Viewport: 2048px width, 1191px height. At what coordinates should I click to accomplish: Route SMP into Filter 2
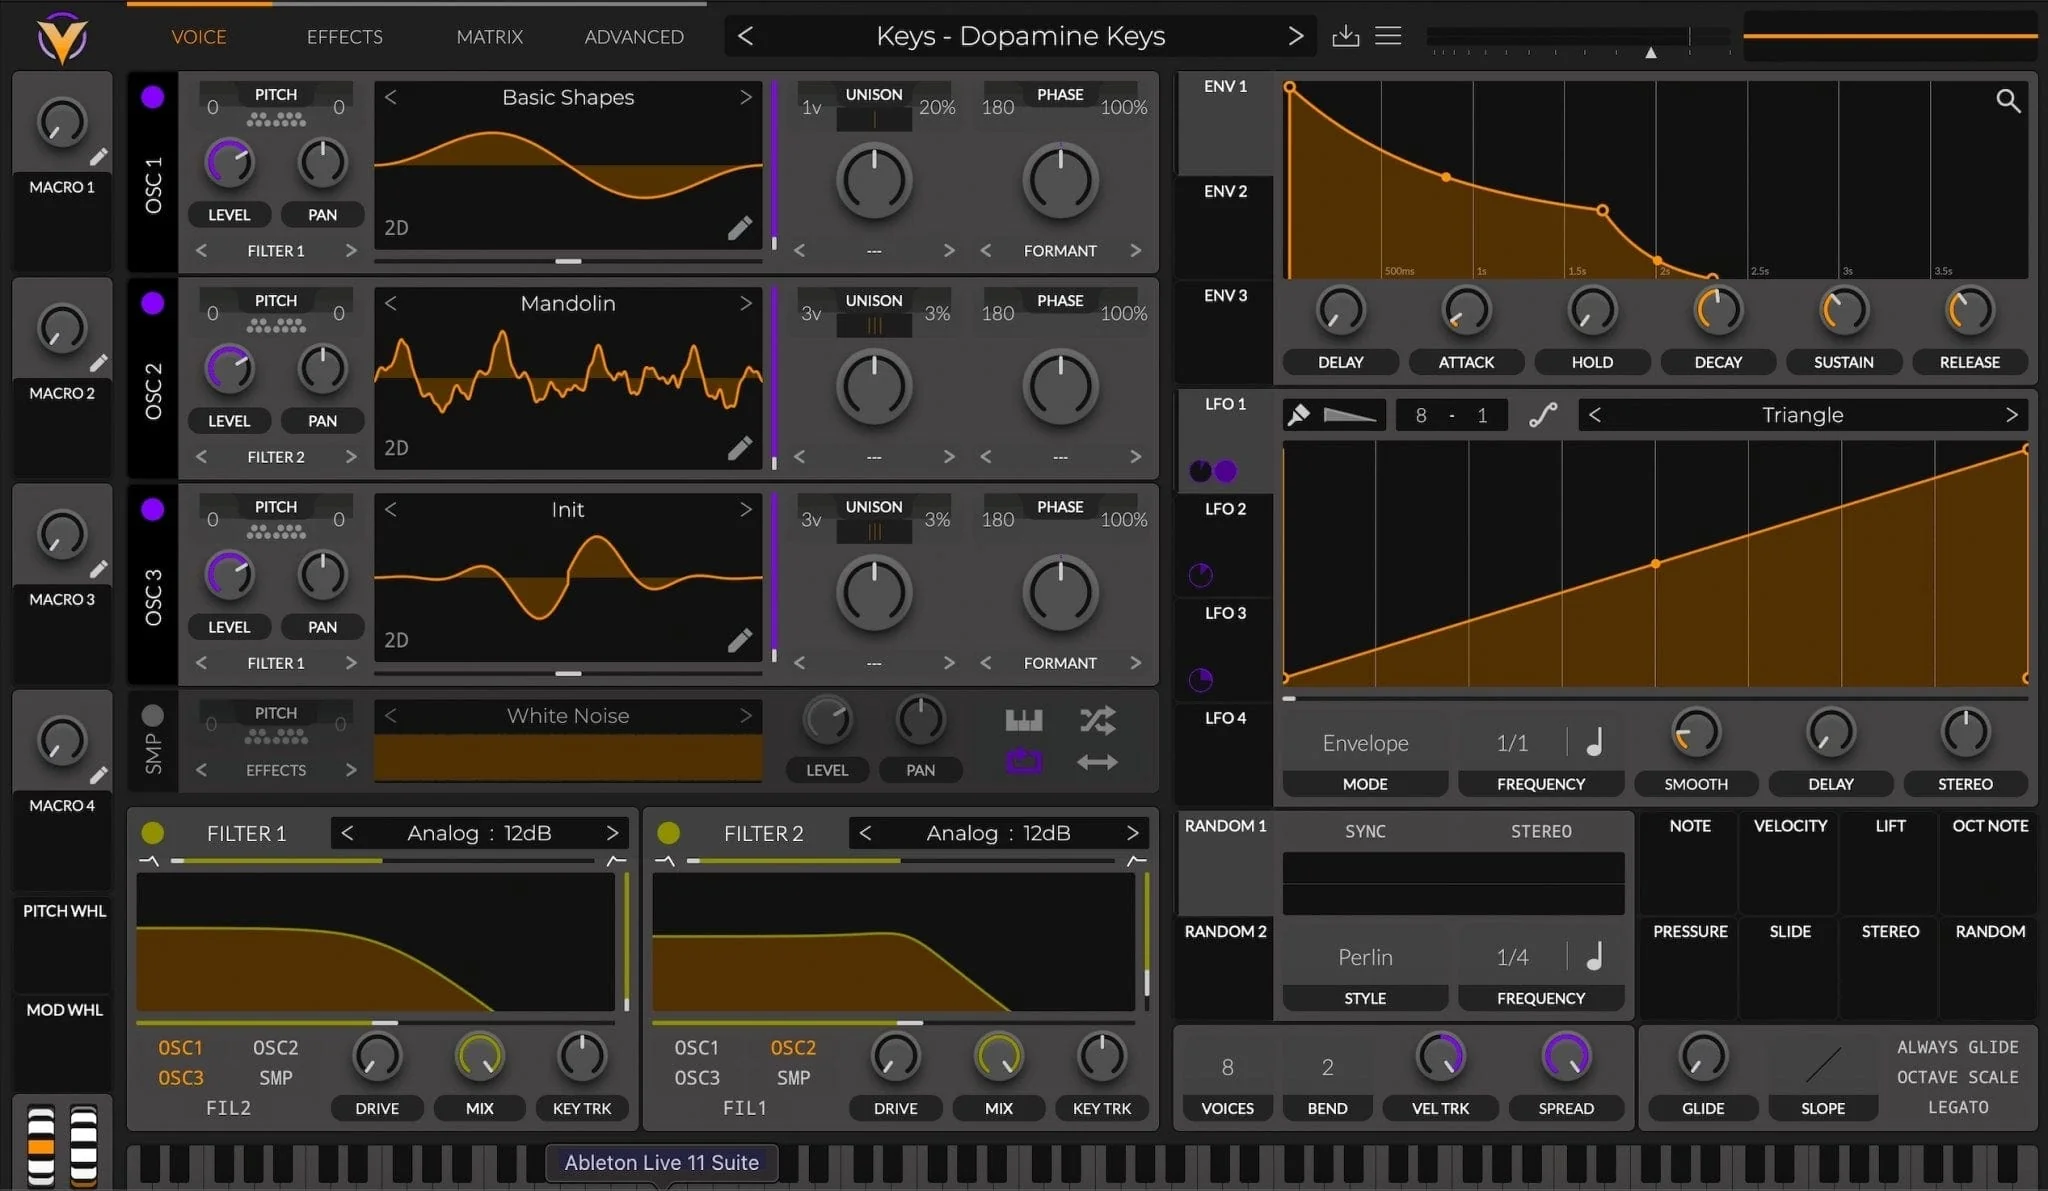(793, 1078)
